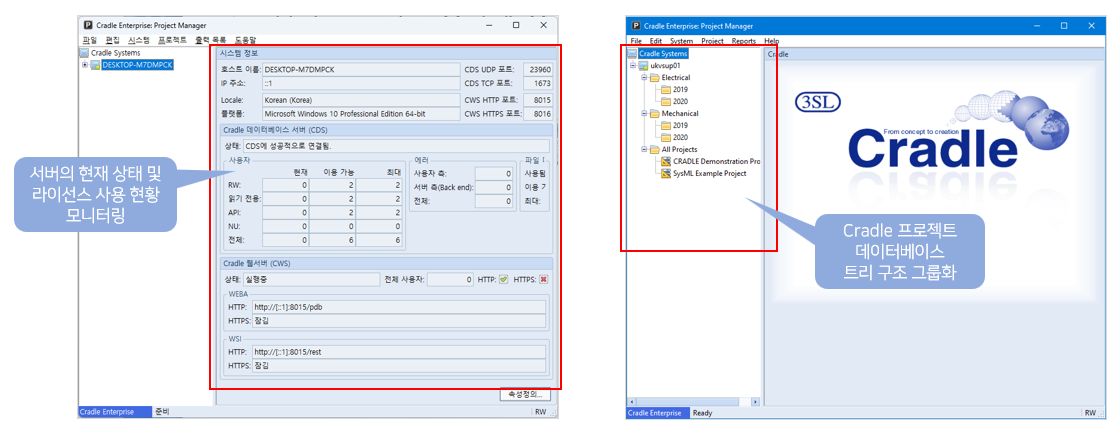Click the CRADLE Demonstration Project icon
Image resolution: width=1118 pixels, height=427 pixels.
click(666, 161)
